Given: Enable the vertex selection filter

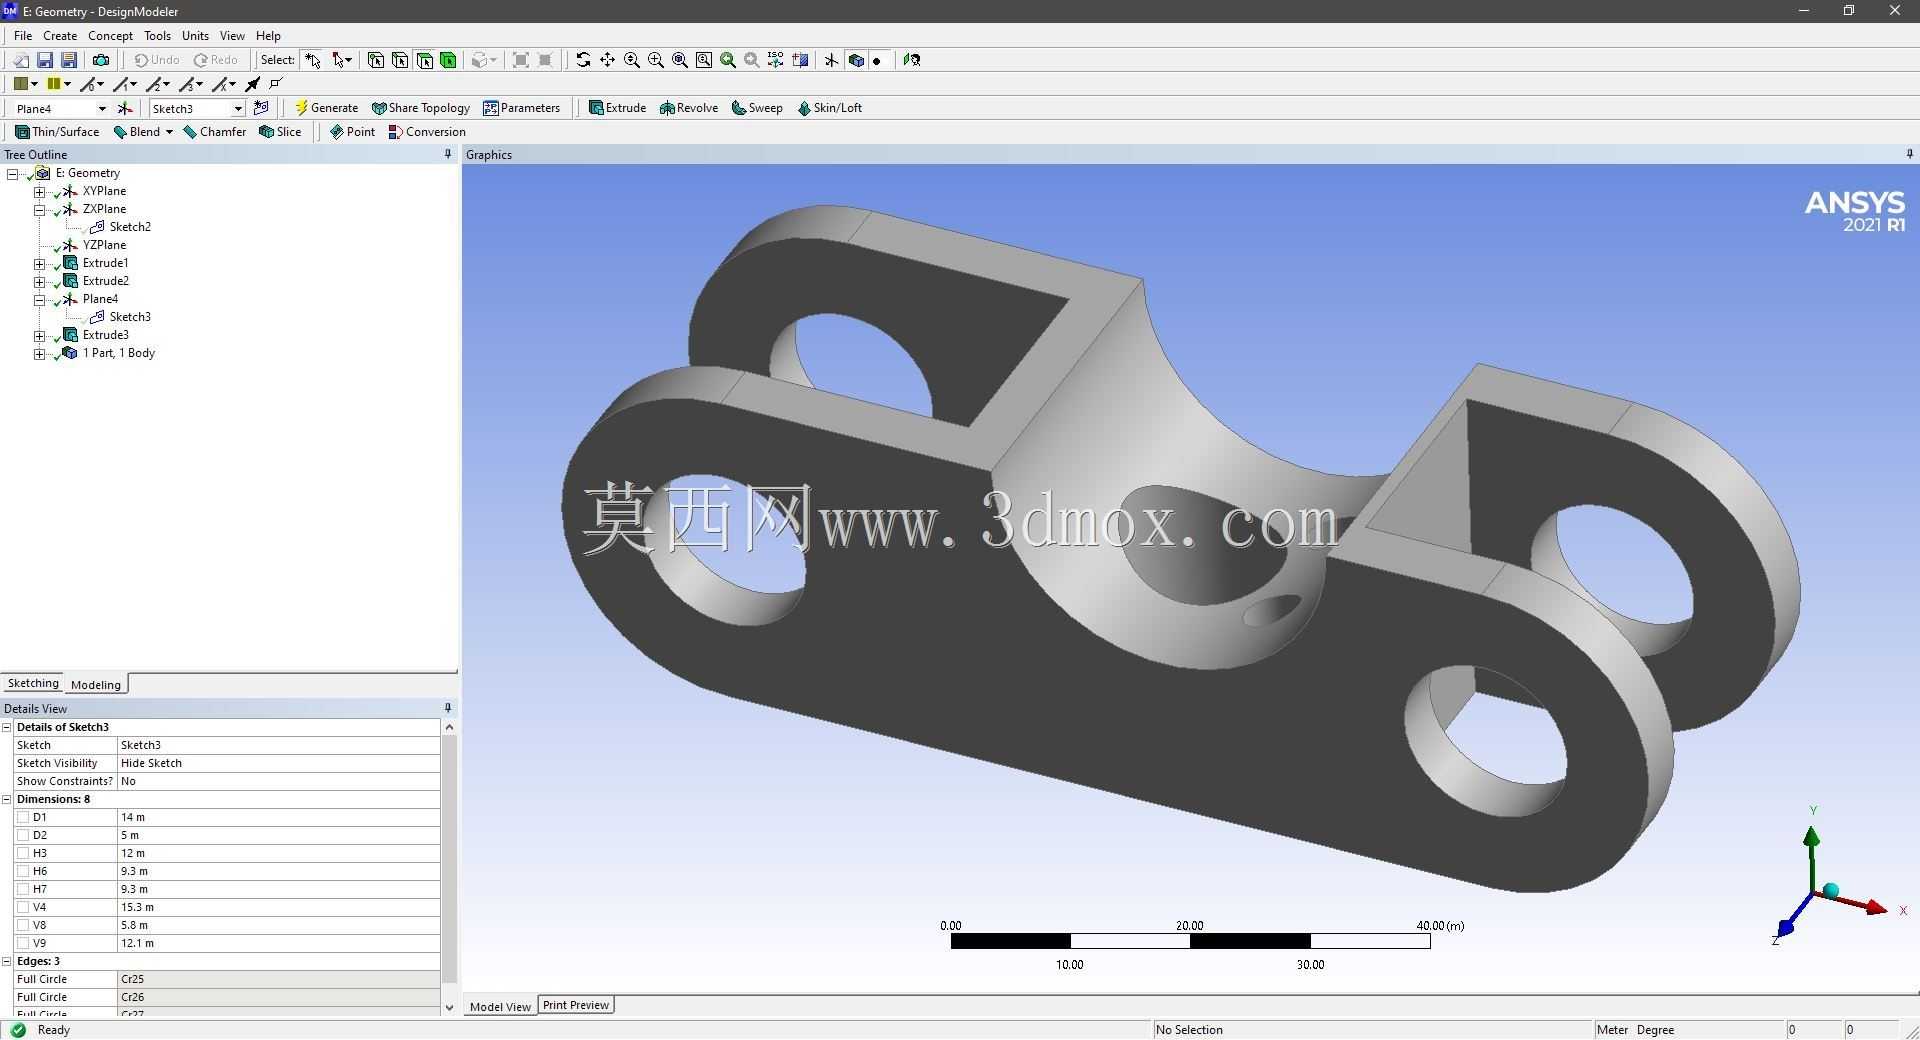Looking at the screenshot, I should click(376, 60).
